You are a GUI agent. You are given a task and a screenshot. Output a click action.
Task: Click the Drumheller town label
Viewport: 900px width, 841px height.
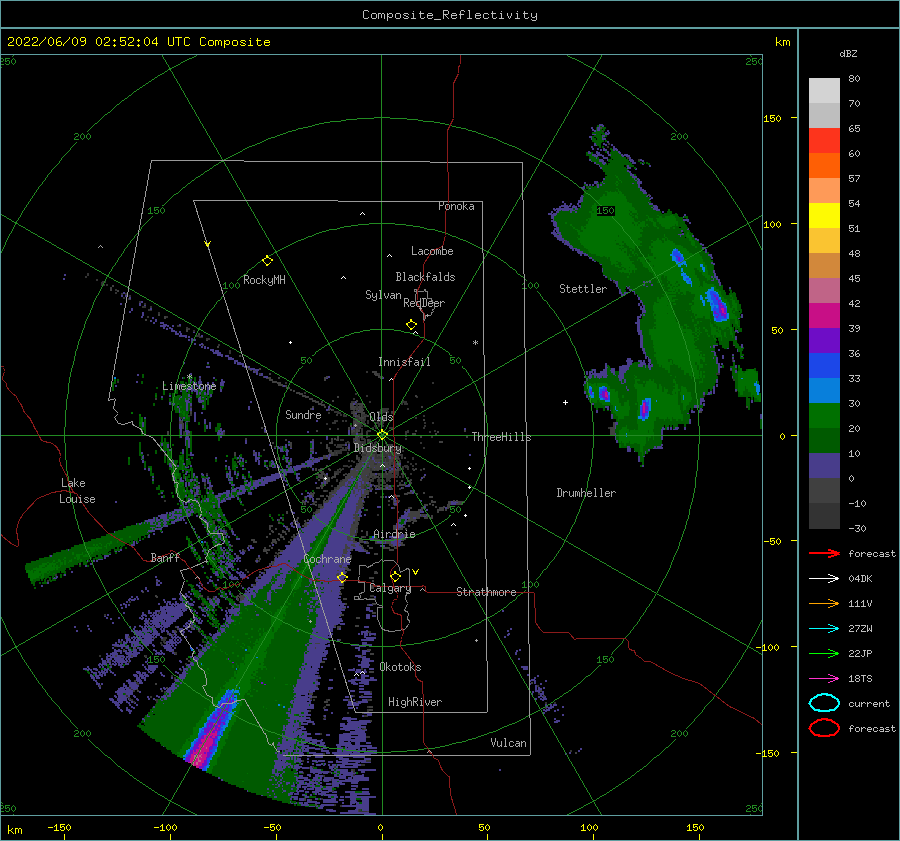tap(586, 493)
